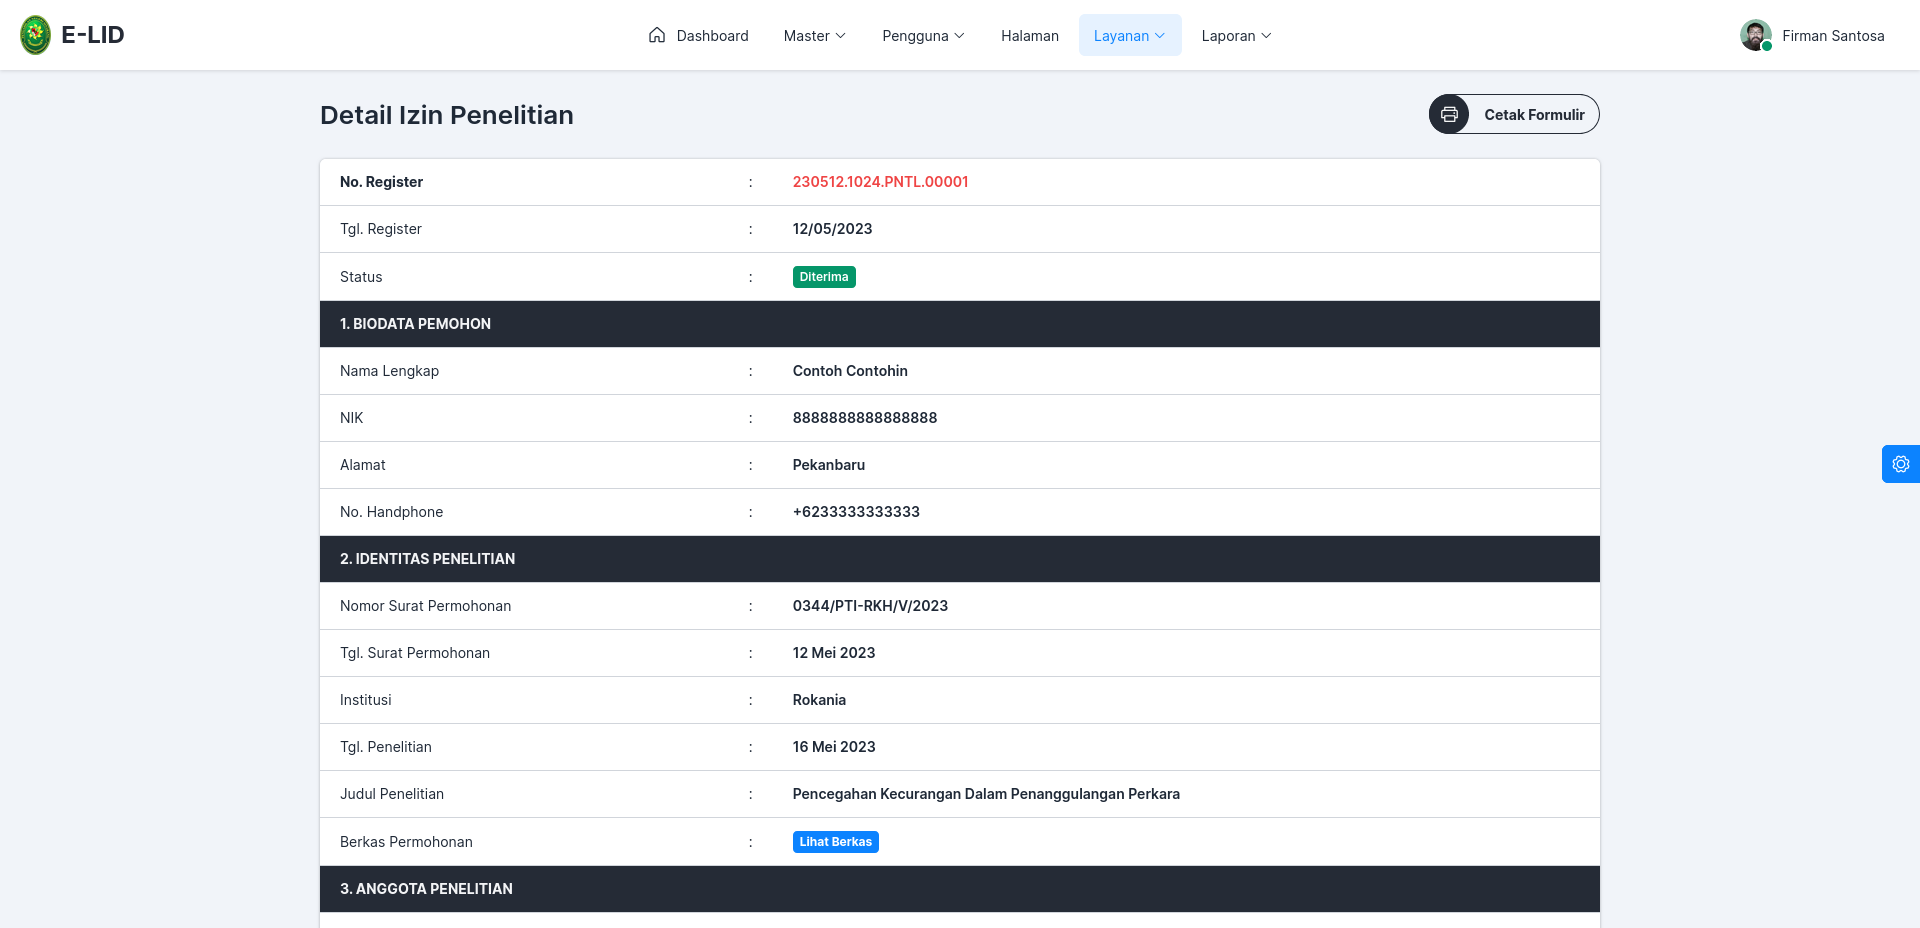Click register number 230512.1024.PNTL.00001

point(880,182)
